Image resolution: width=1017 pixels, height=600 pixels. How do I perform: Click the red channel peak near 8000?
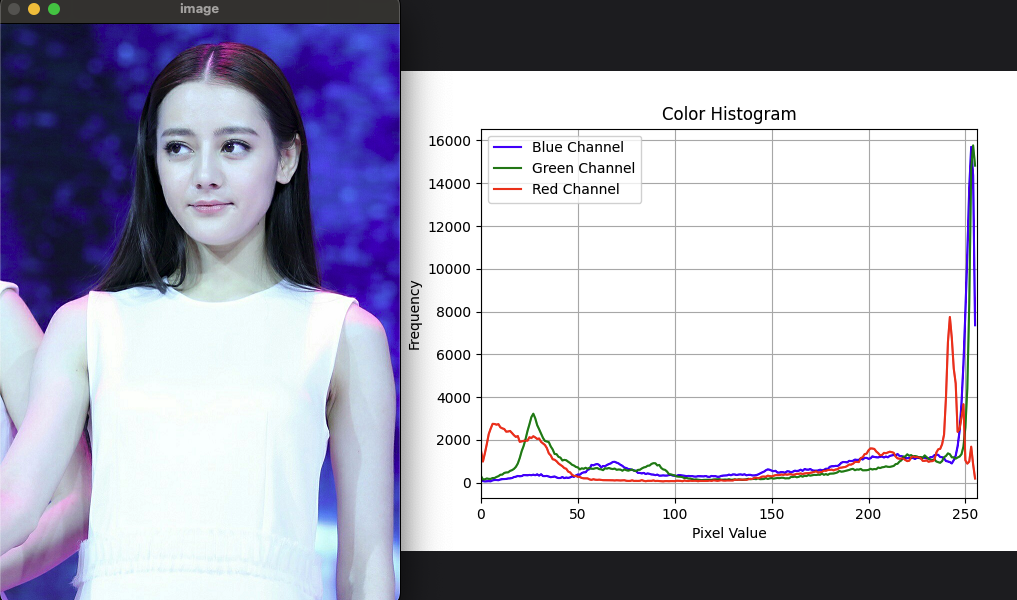950,318
